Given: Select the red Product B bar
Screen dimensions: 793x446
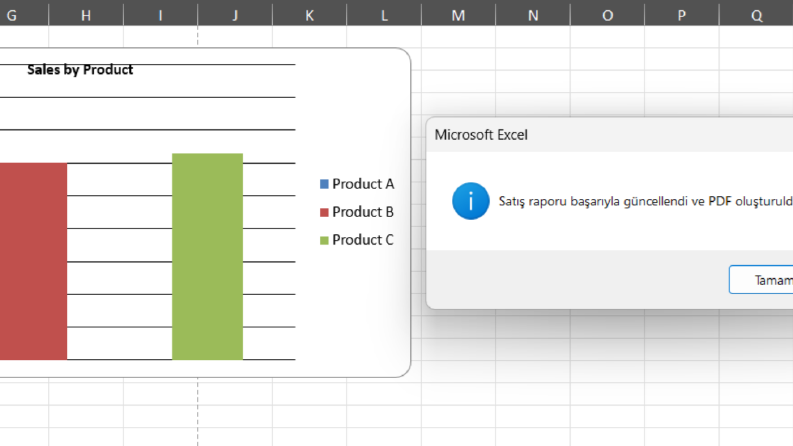Looking at the screenshot, I should (x=33, y=261).
